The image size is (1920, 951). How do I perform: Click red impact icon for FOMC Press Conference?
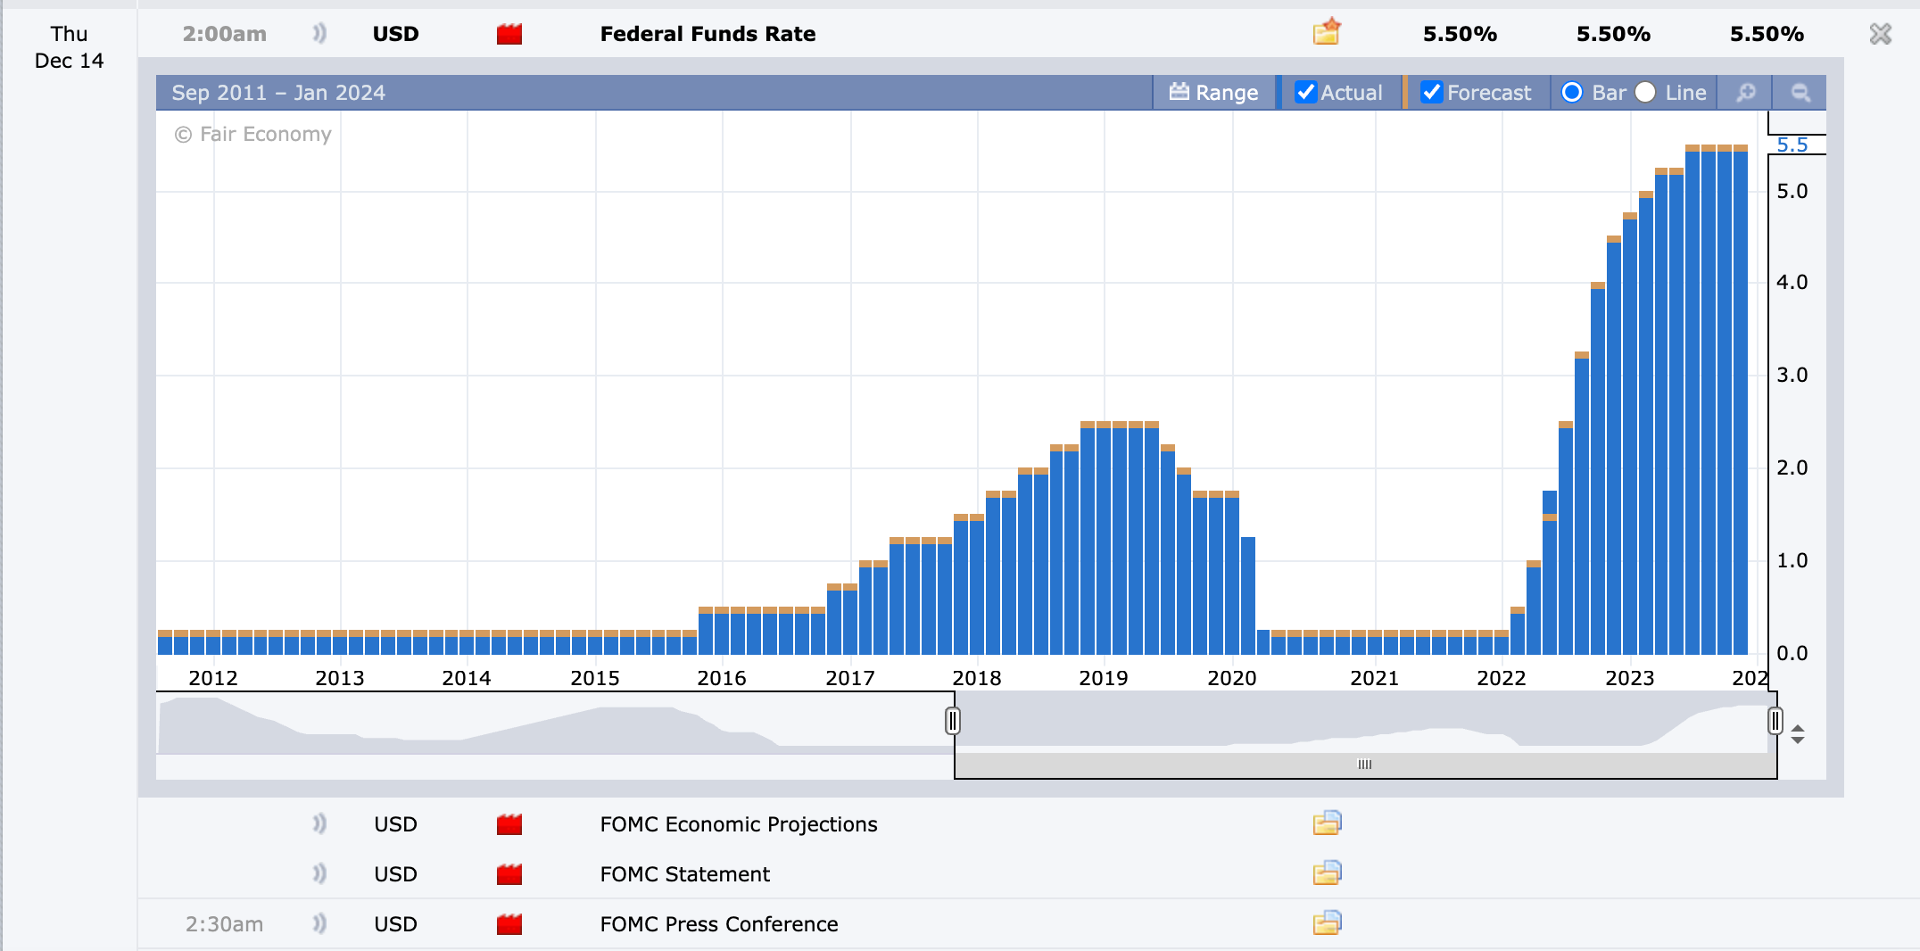pos(510,924)
